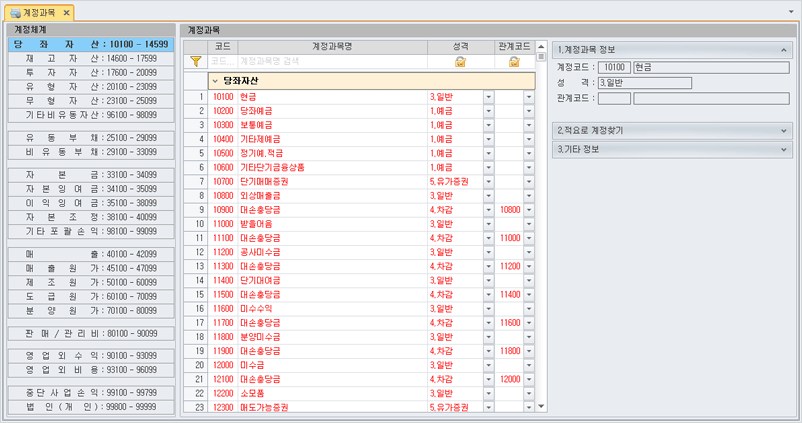
Task: Select 판매/관리비 : 80100 - 90099 category
Action: click(x=91, y=333)
